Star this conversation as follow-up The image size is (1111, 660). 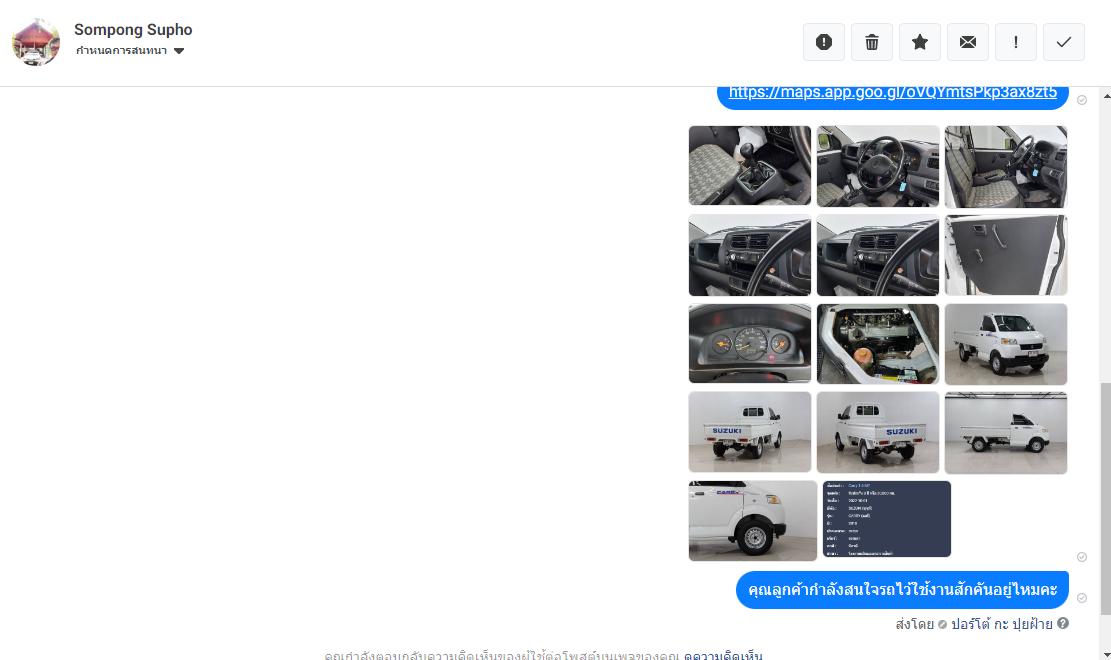920,43
